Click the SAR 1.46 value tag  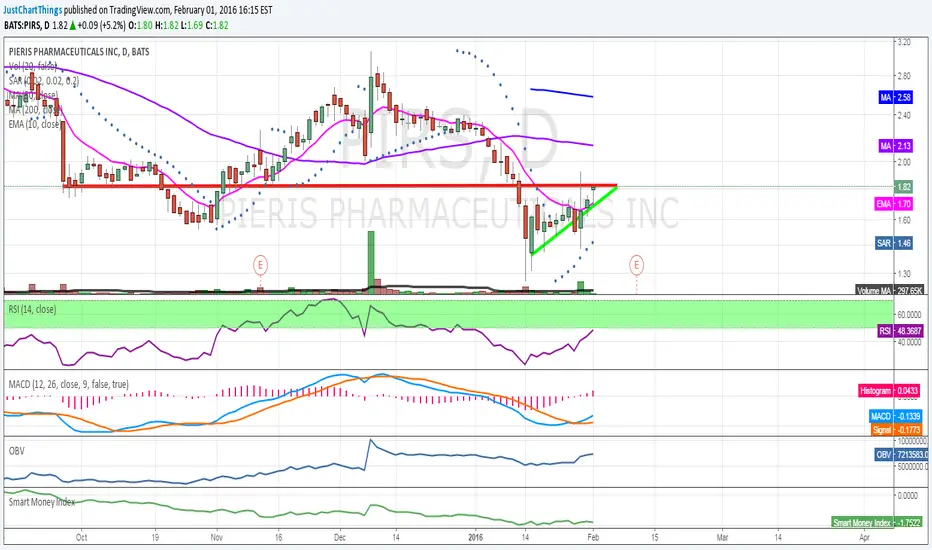point(894,243)
